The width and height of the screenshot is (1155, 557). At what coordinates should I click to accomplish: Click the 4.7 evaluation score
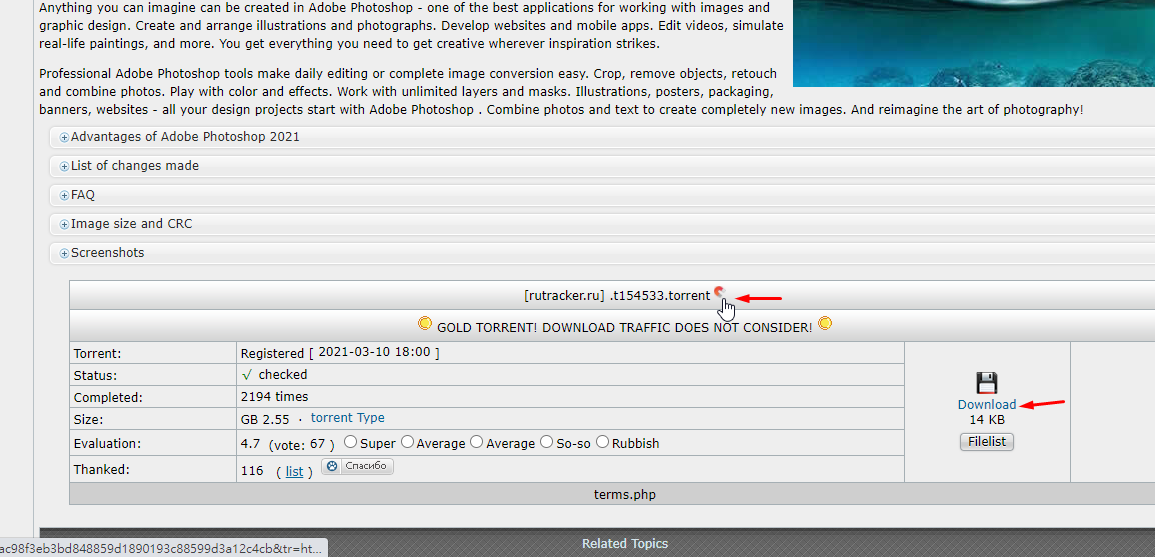click(x=250, y=444)
